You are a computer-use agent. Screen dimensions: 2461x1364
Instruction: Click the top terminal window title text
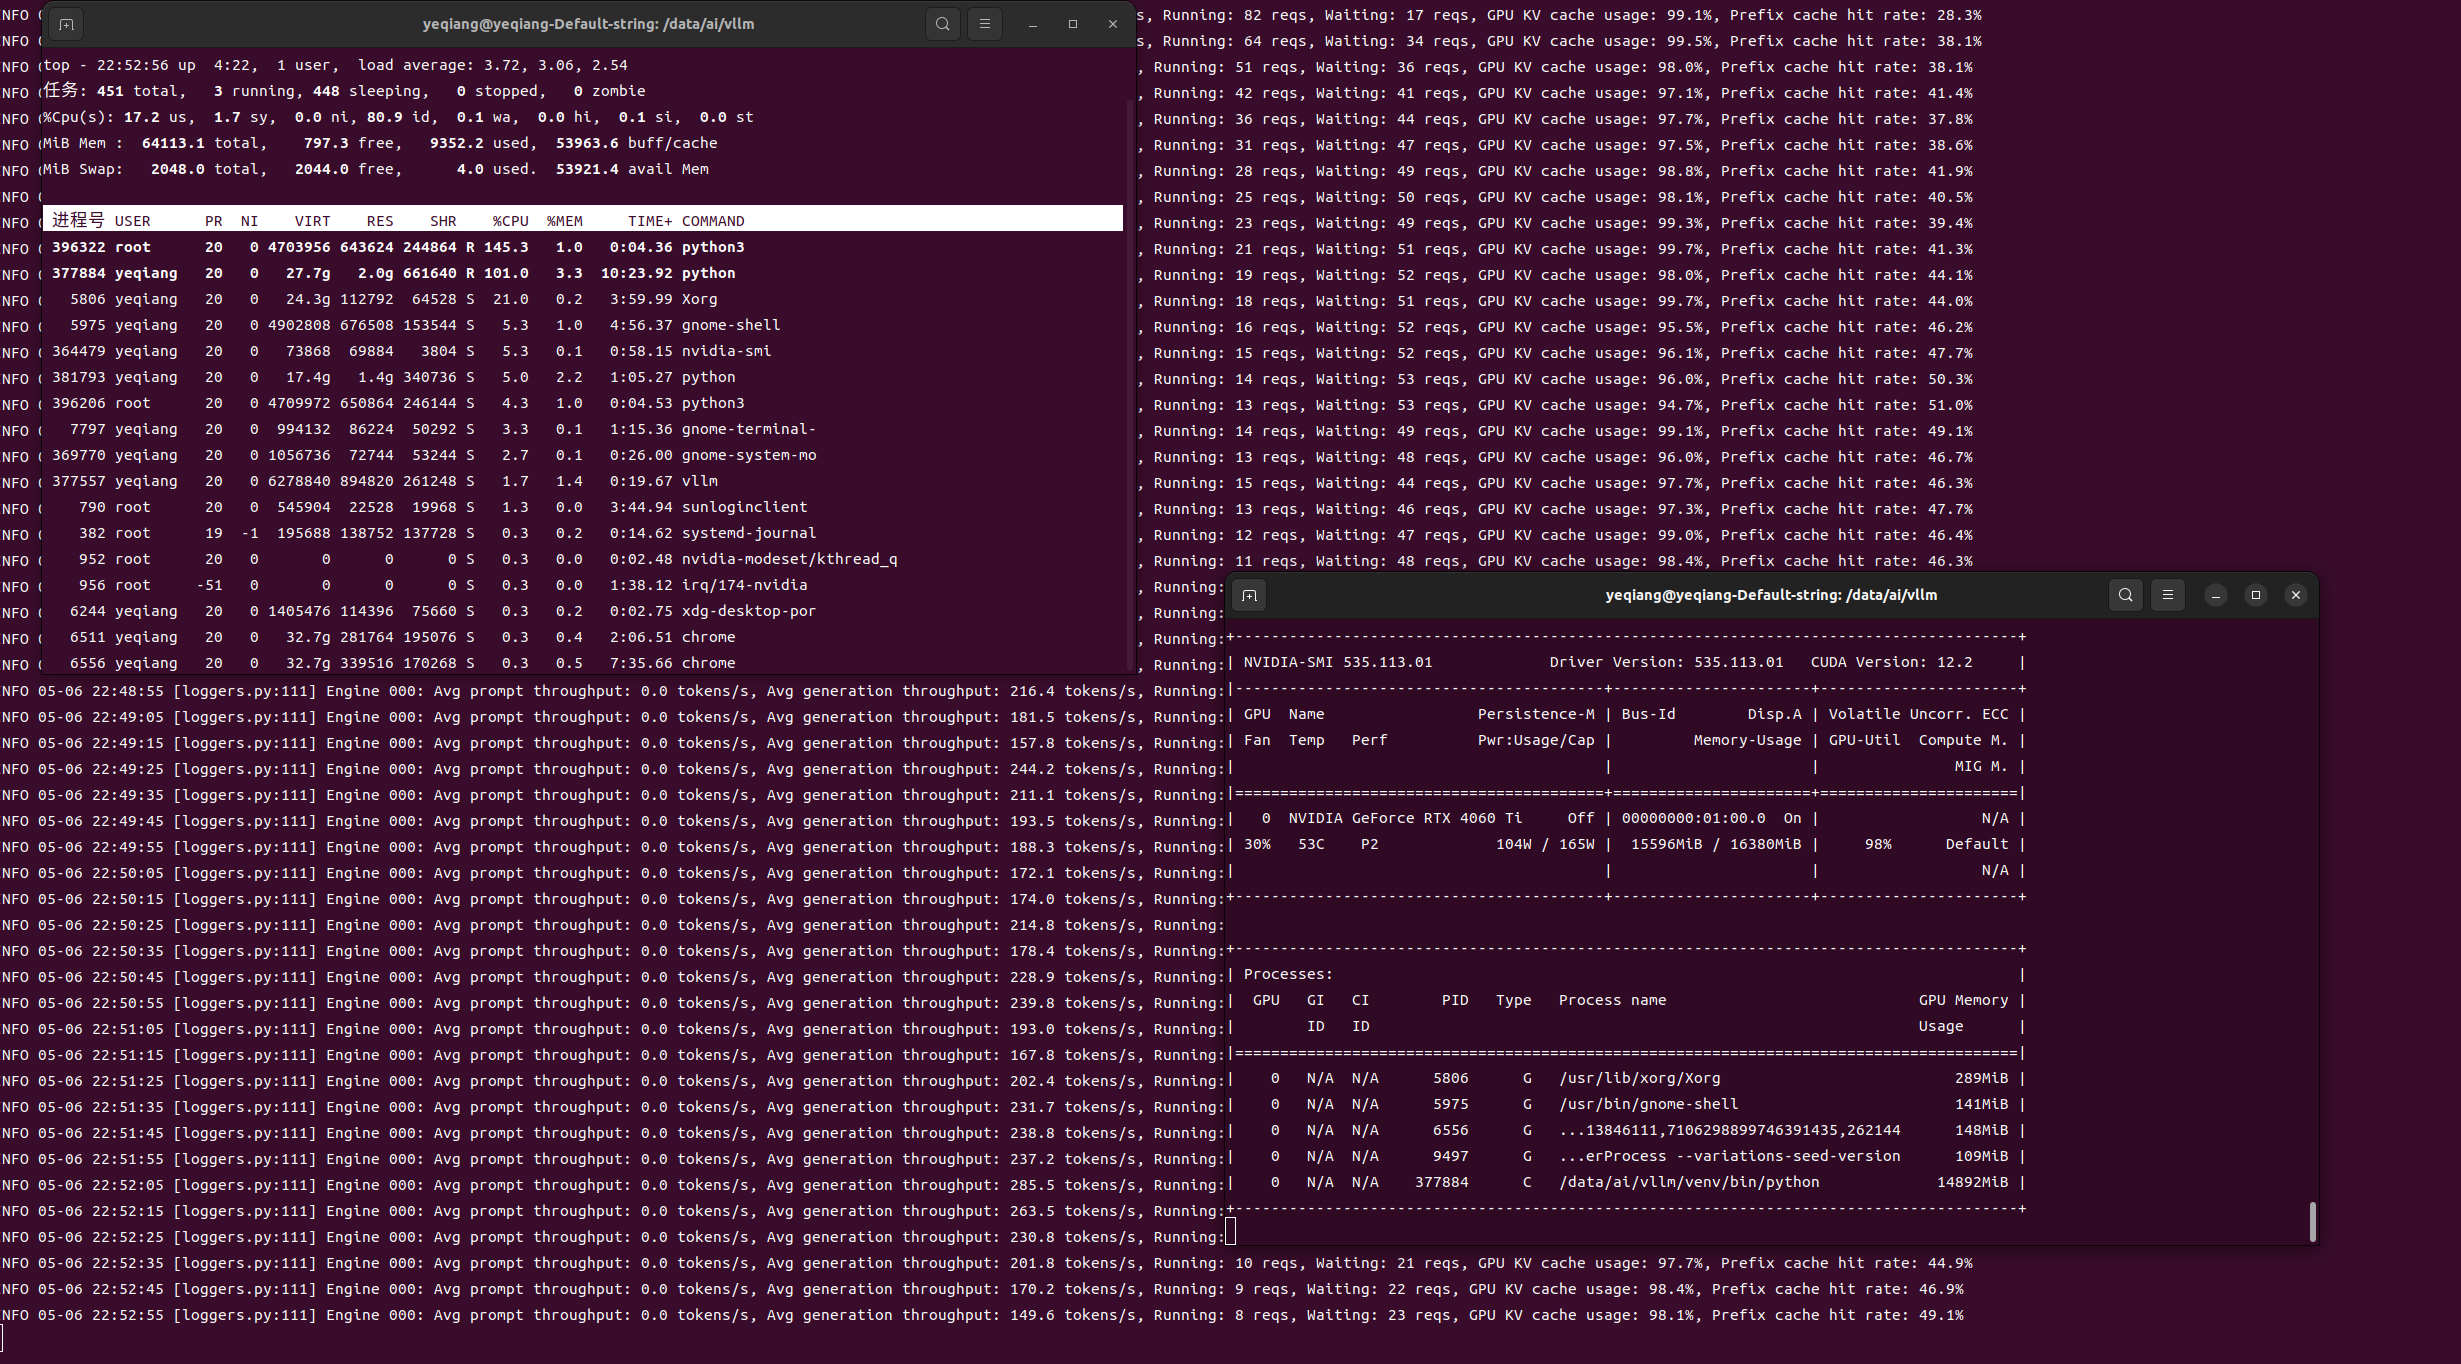point(588,24)
